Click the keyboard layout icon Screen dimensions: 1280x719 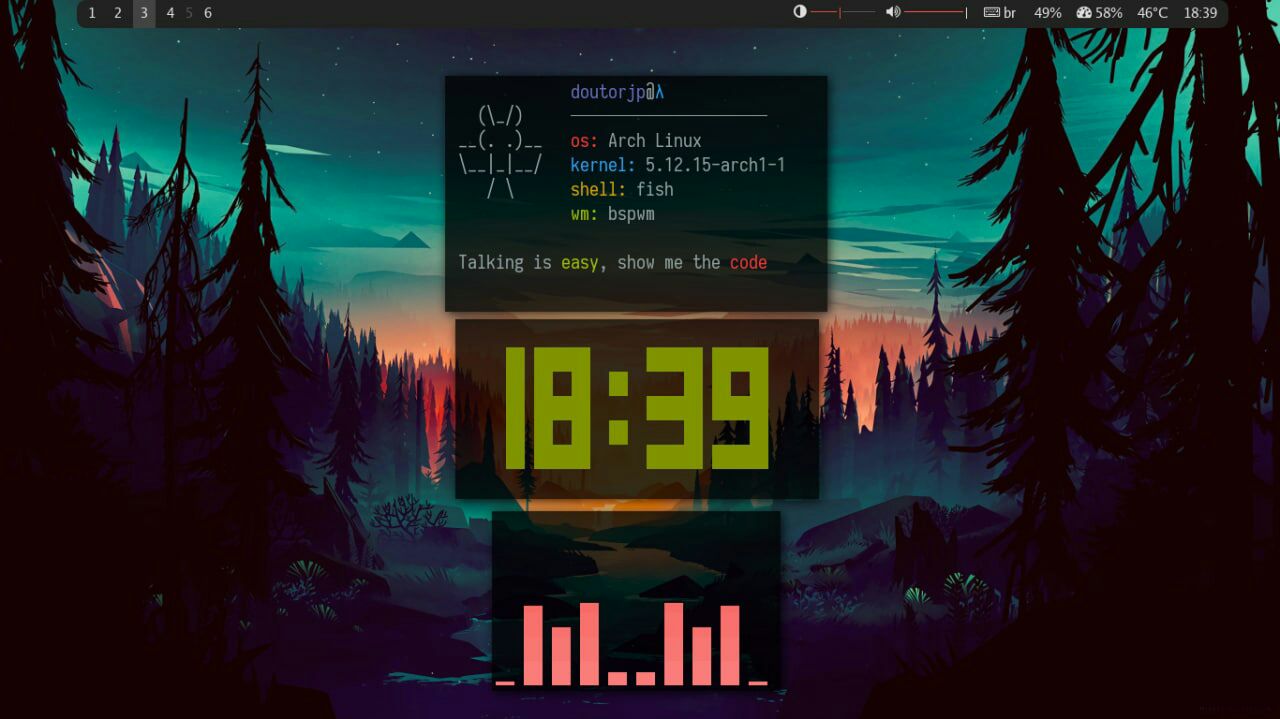992,13
